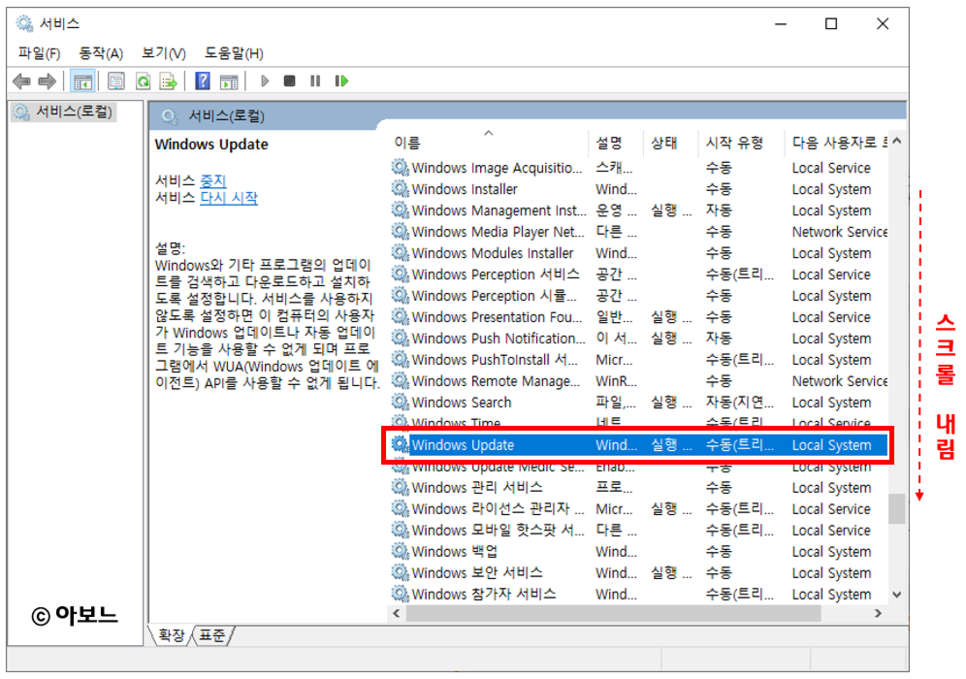Select Windows 모바일 핫스팟 서비스 row
The width and height of the screenshot is (966, 679).
pyautogui.click(x=639, y=530)
